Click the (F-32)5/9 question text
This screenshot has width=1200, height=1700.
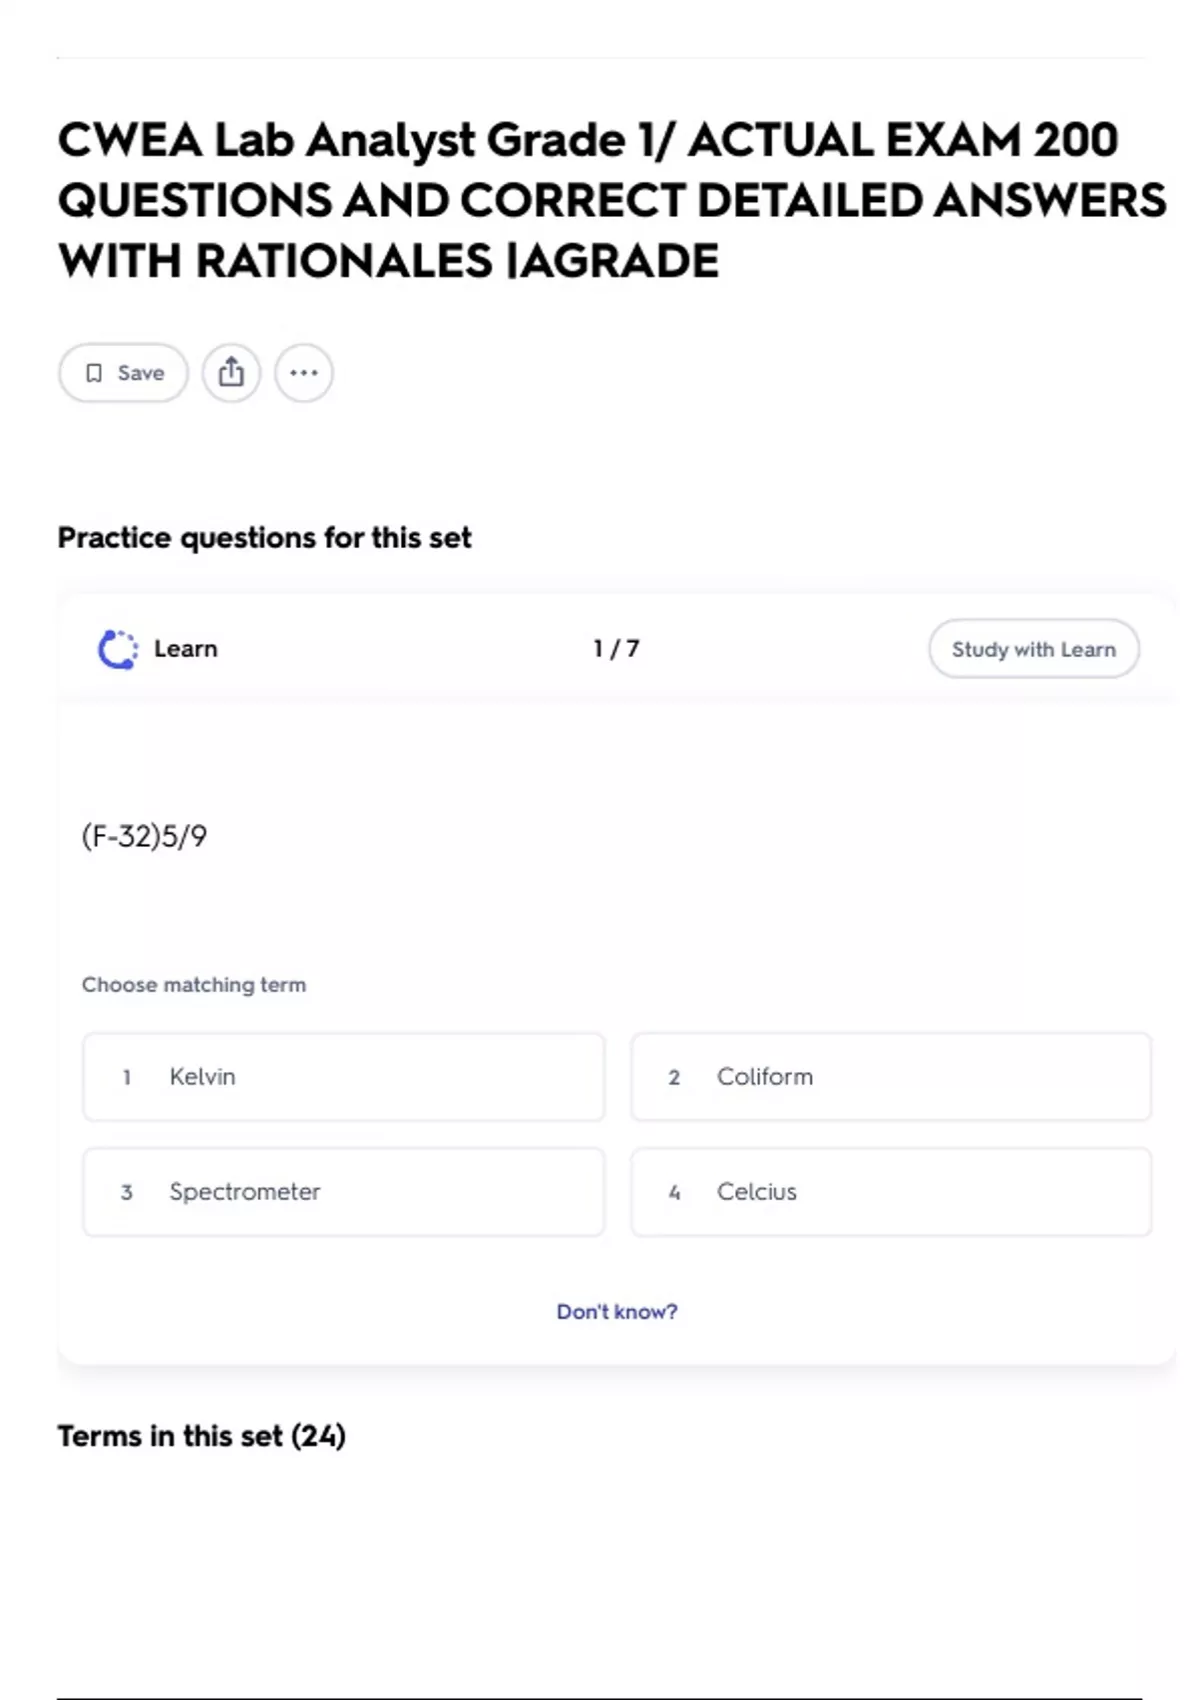click(144, 836)
